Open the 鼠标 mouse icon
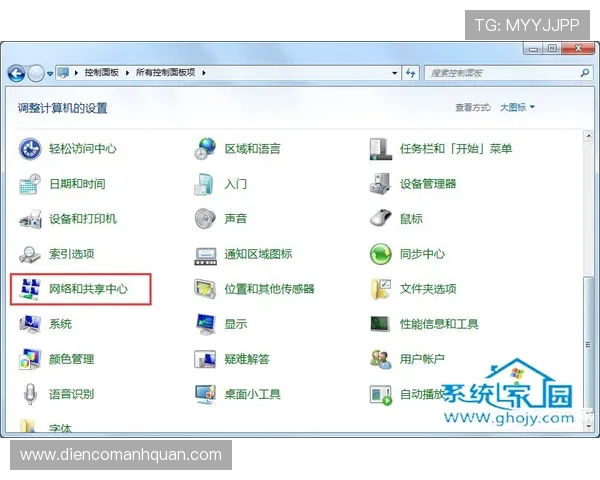The width and height of the screenshot is (600, 480). (x=381, y=219)
